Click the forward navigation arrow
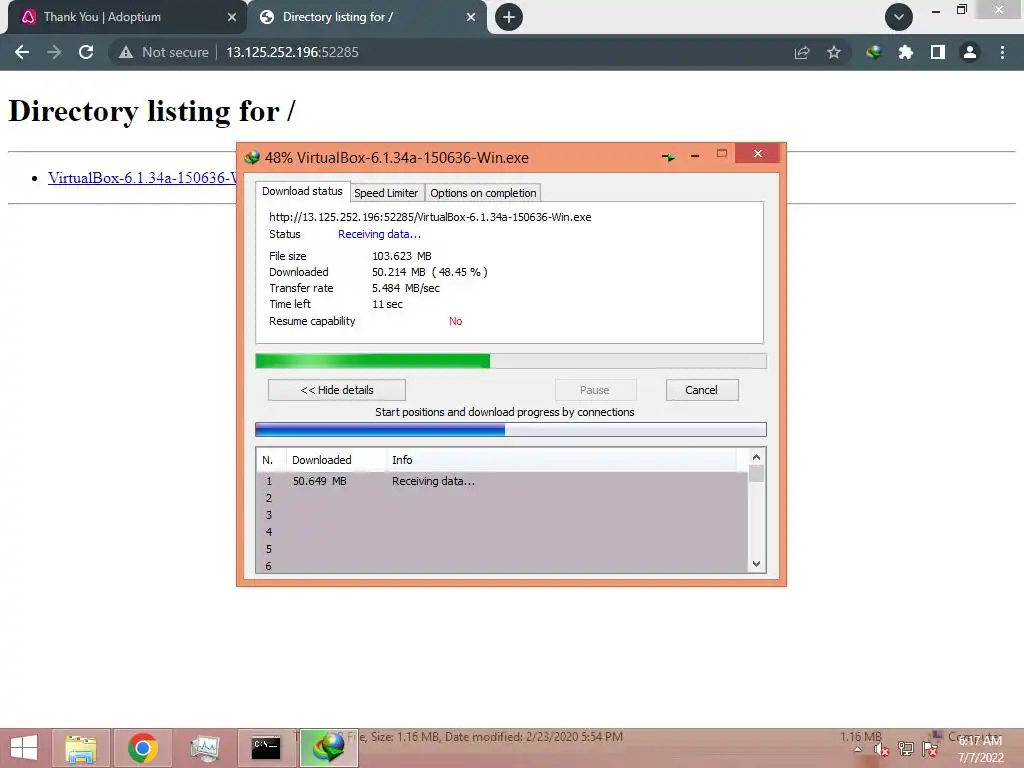 [54, 52]
